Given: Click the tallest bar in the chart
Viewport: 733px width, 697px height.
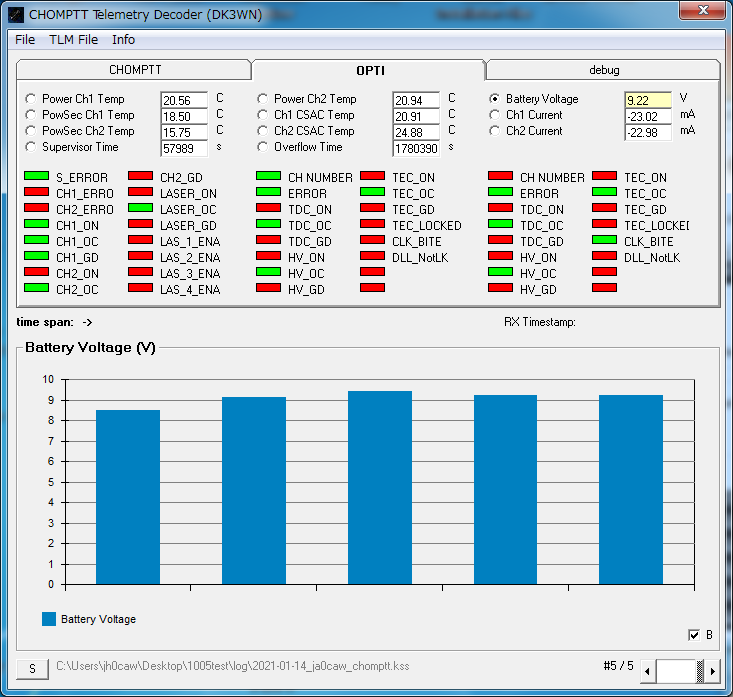Looking at the screenshot, I should (380, 488).
